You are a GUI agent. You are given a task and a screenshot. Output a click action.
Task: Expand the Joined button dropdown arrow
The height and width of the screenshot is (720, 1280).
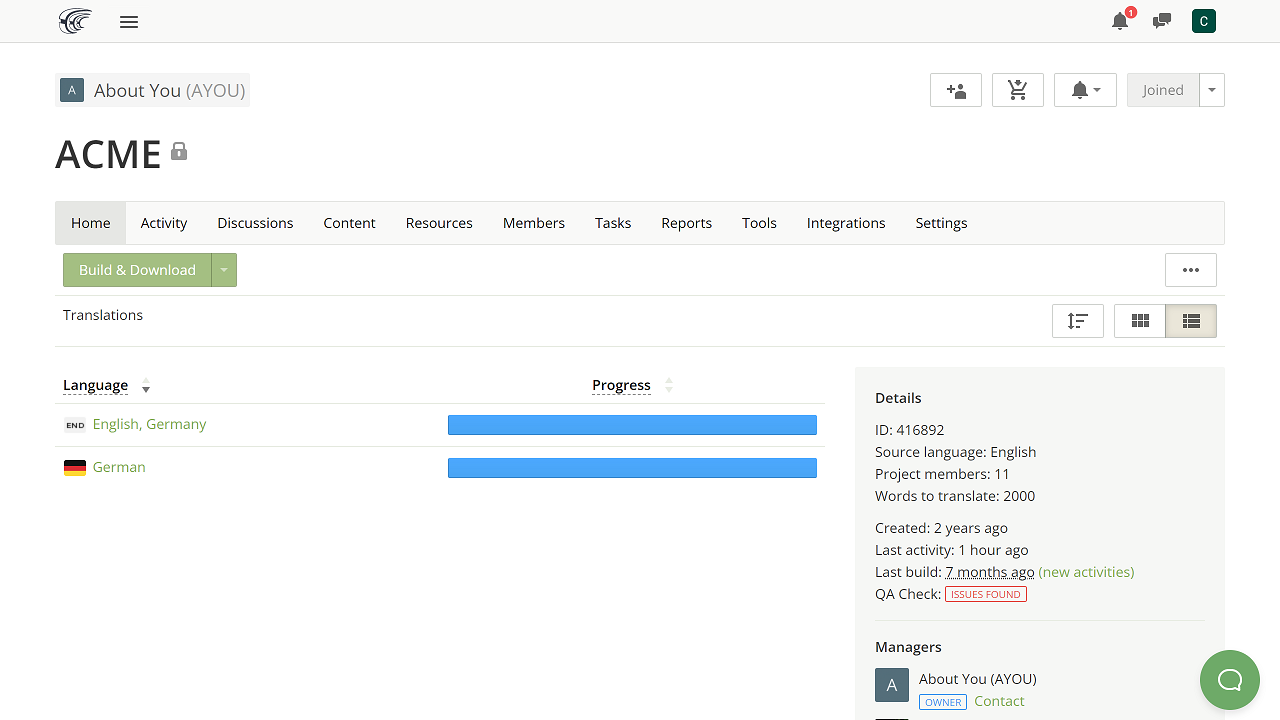pos(1212,90)
